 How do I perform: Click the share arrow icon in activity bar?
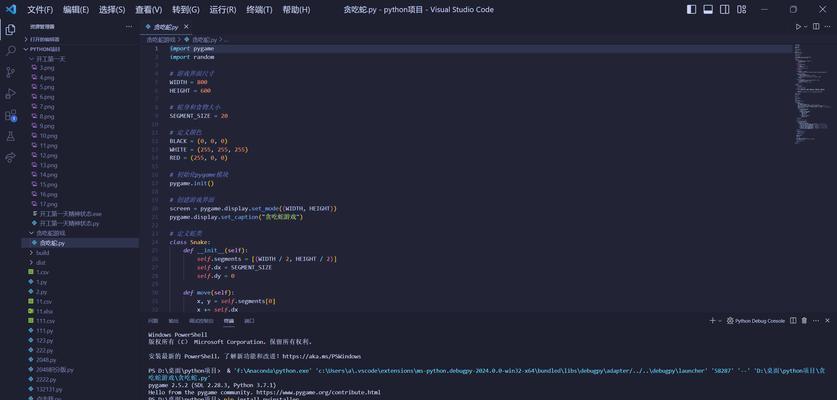coord(10,158)
